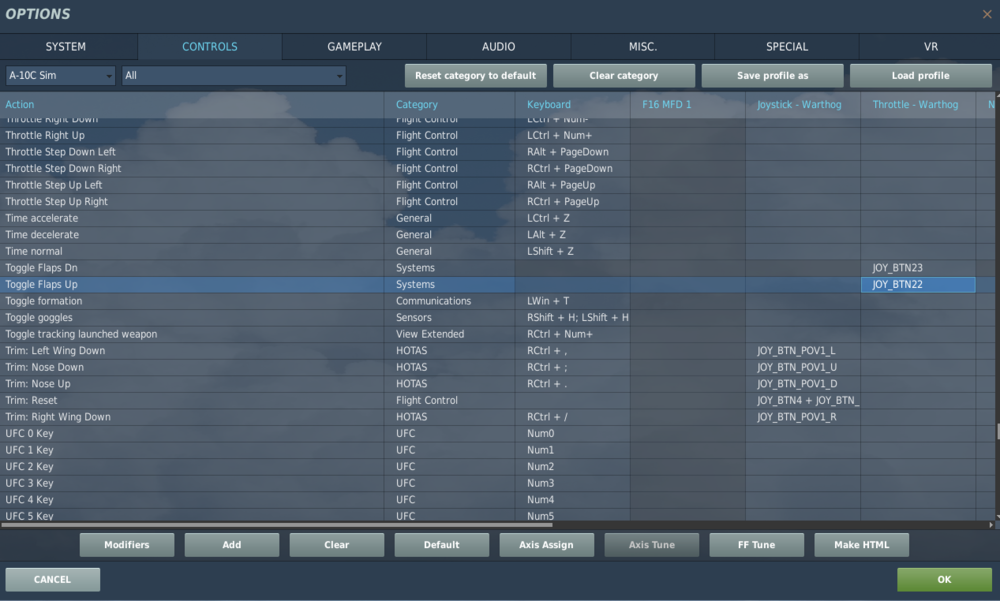Select the Throttle Step Up Right action
This screenshot has width=1000, height=601.
[x=191, y=202]
